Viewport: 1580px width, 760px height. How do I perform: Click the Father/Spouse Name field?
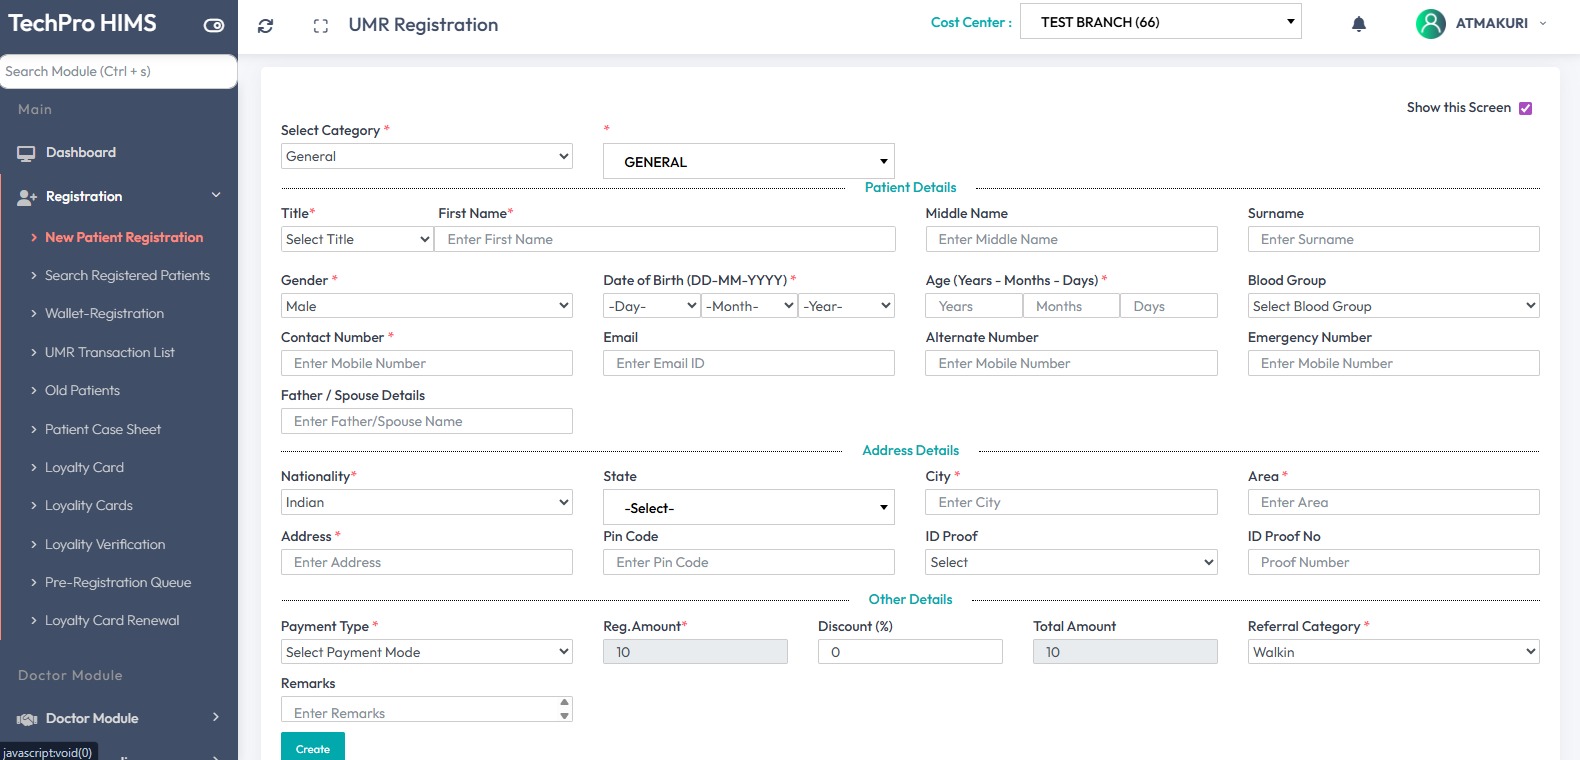coord(427,421)
